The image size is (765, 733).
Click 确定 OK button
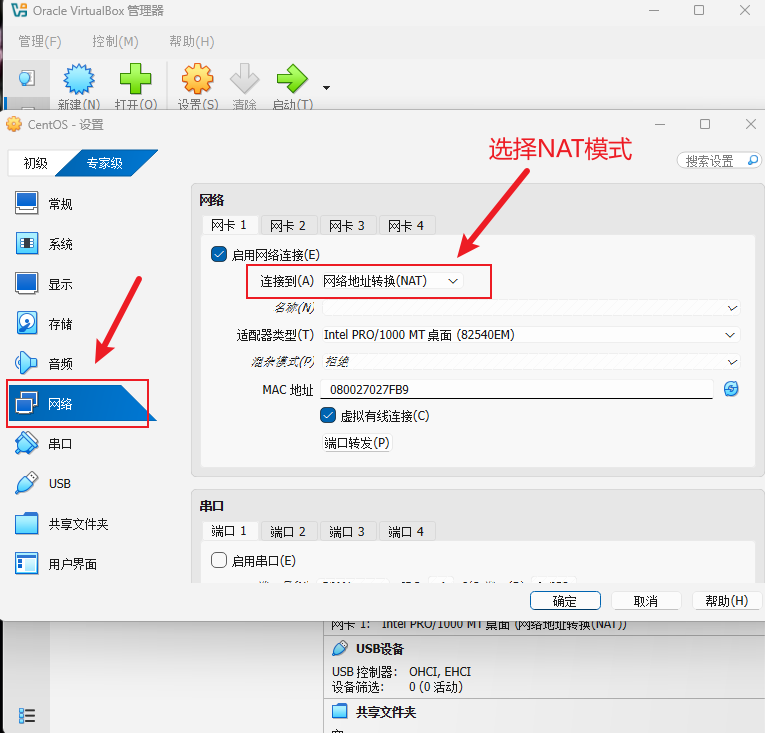coord(565,601)
